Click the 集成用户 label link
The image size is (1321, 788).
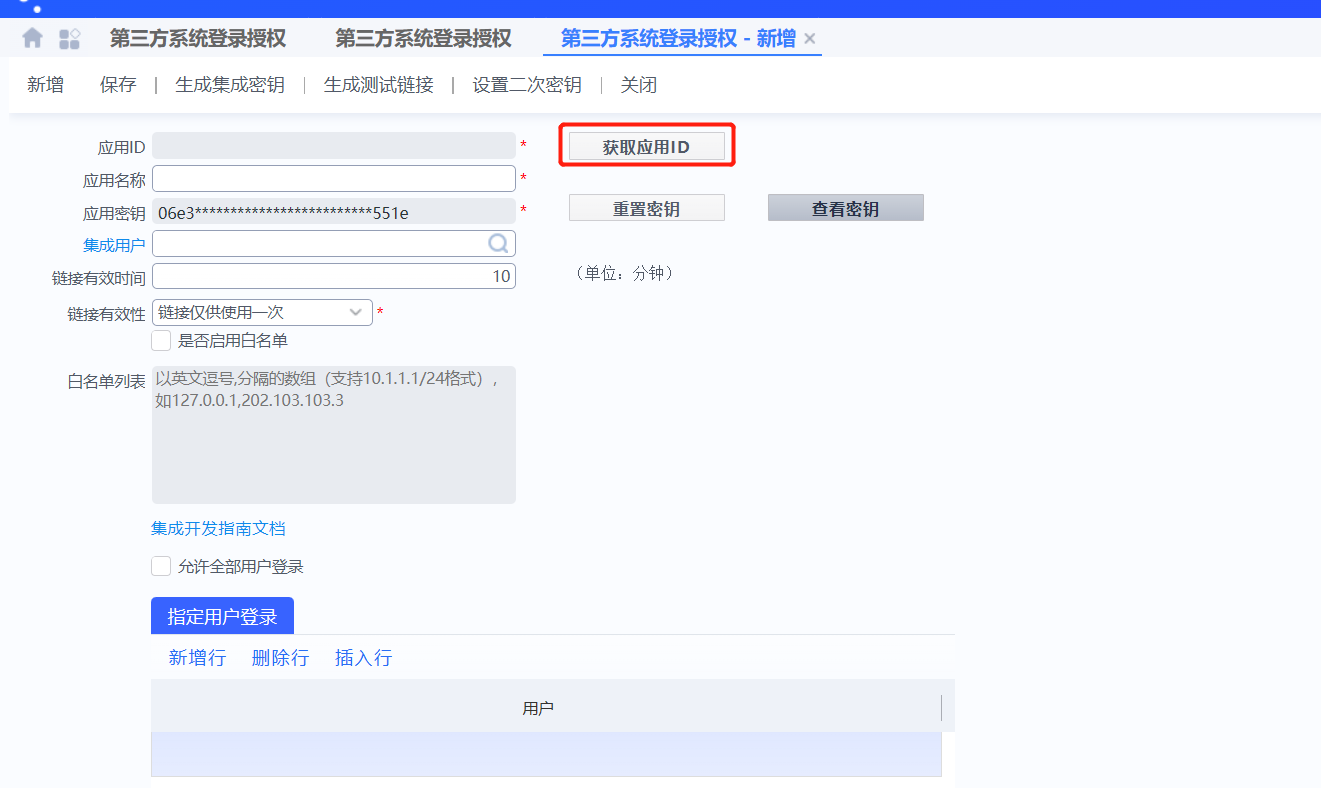tap(114, 245)
